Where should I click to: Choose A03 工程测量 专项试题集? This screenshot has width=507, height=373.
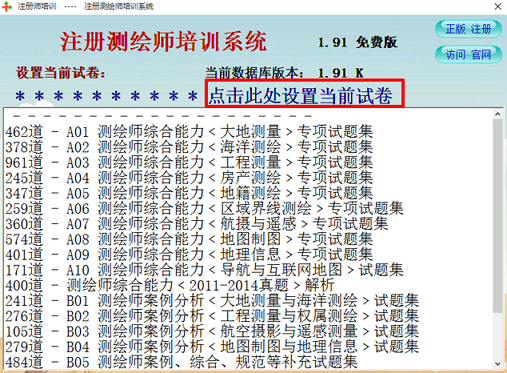click(189, 162)
